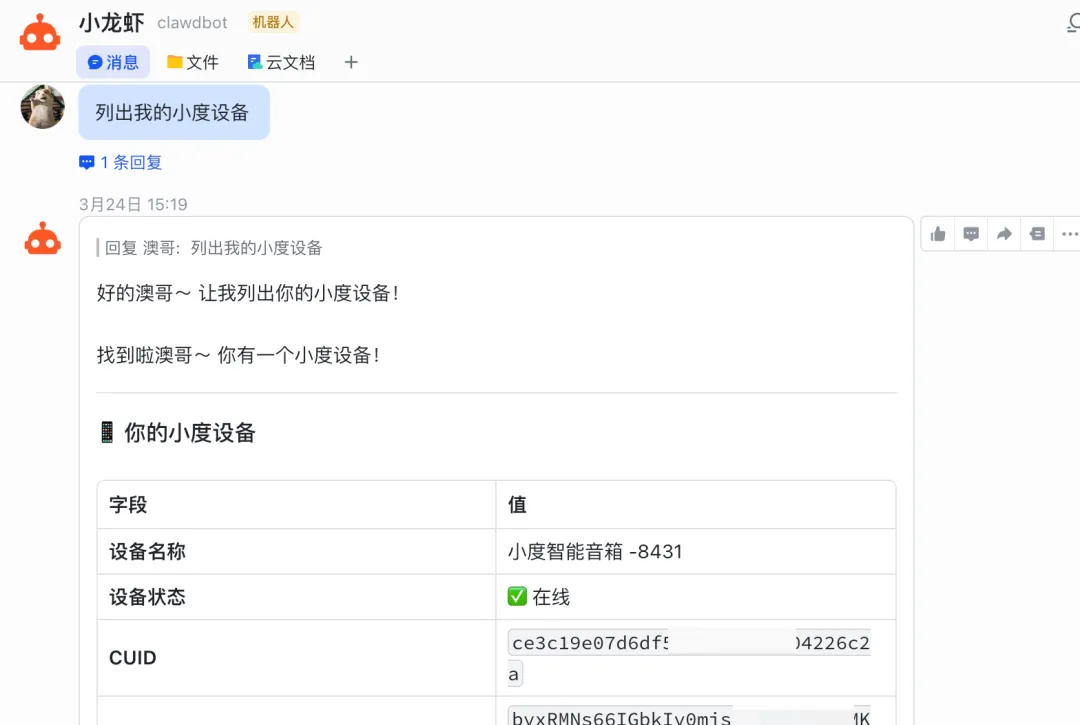
Task: Select the CUID label cell
Action: tap(296, 658)
